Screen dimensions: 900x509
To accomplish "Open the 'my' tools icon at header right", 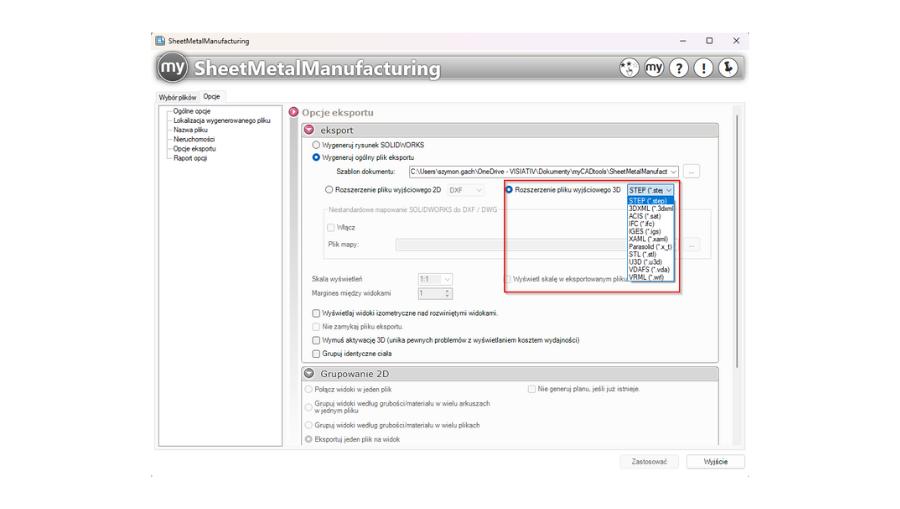I will coord(654,68).
